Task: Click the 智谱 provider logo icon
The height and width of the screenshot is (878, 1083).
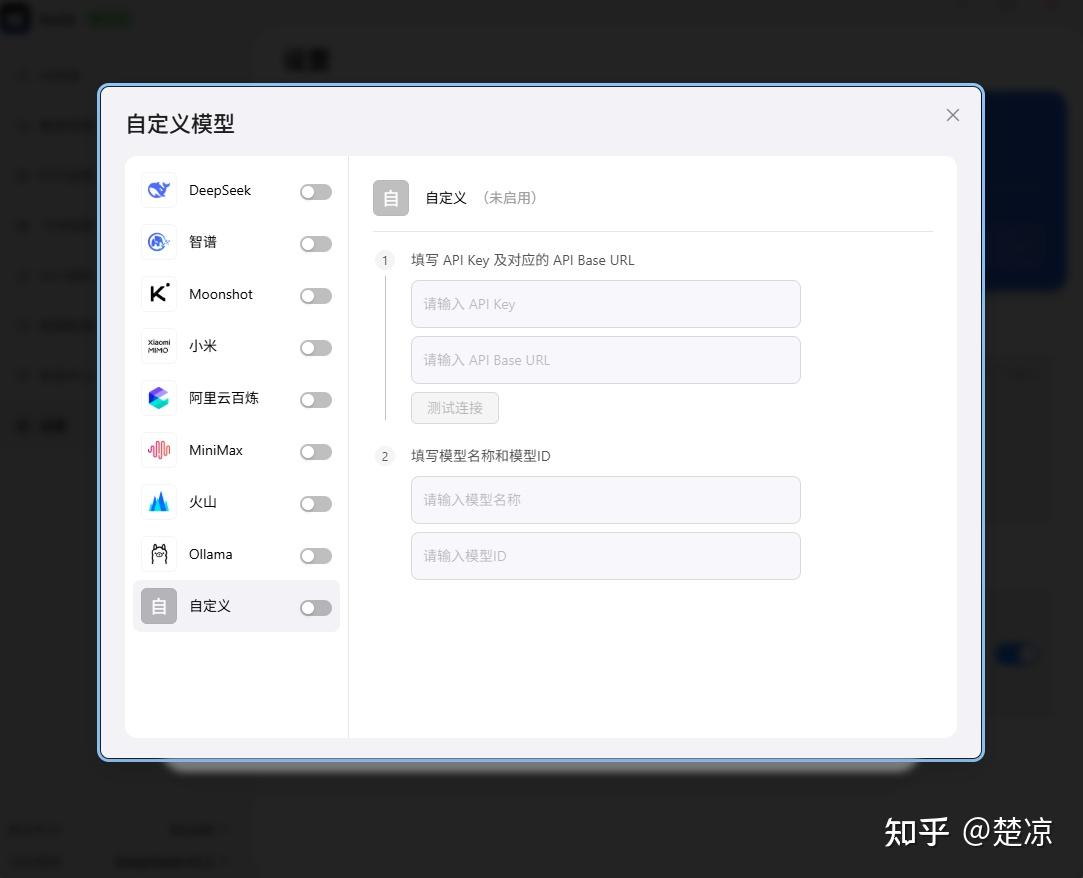Action: click(159, 242)
